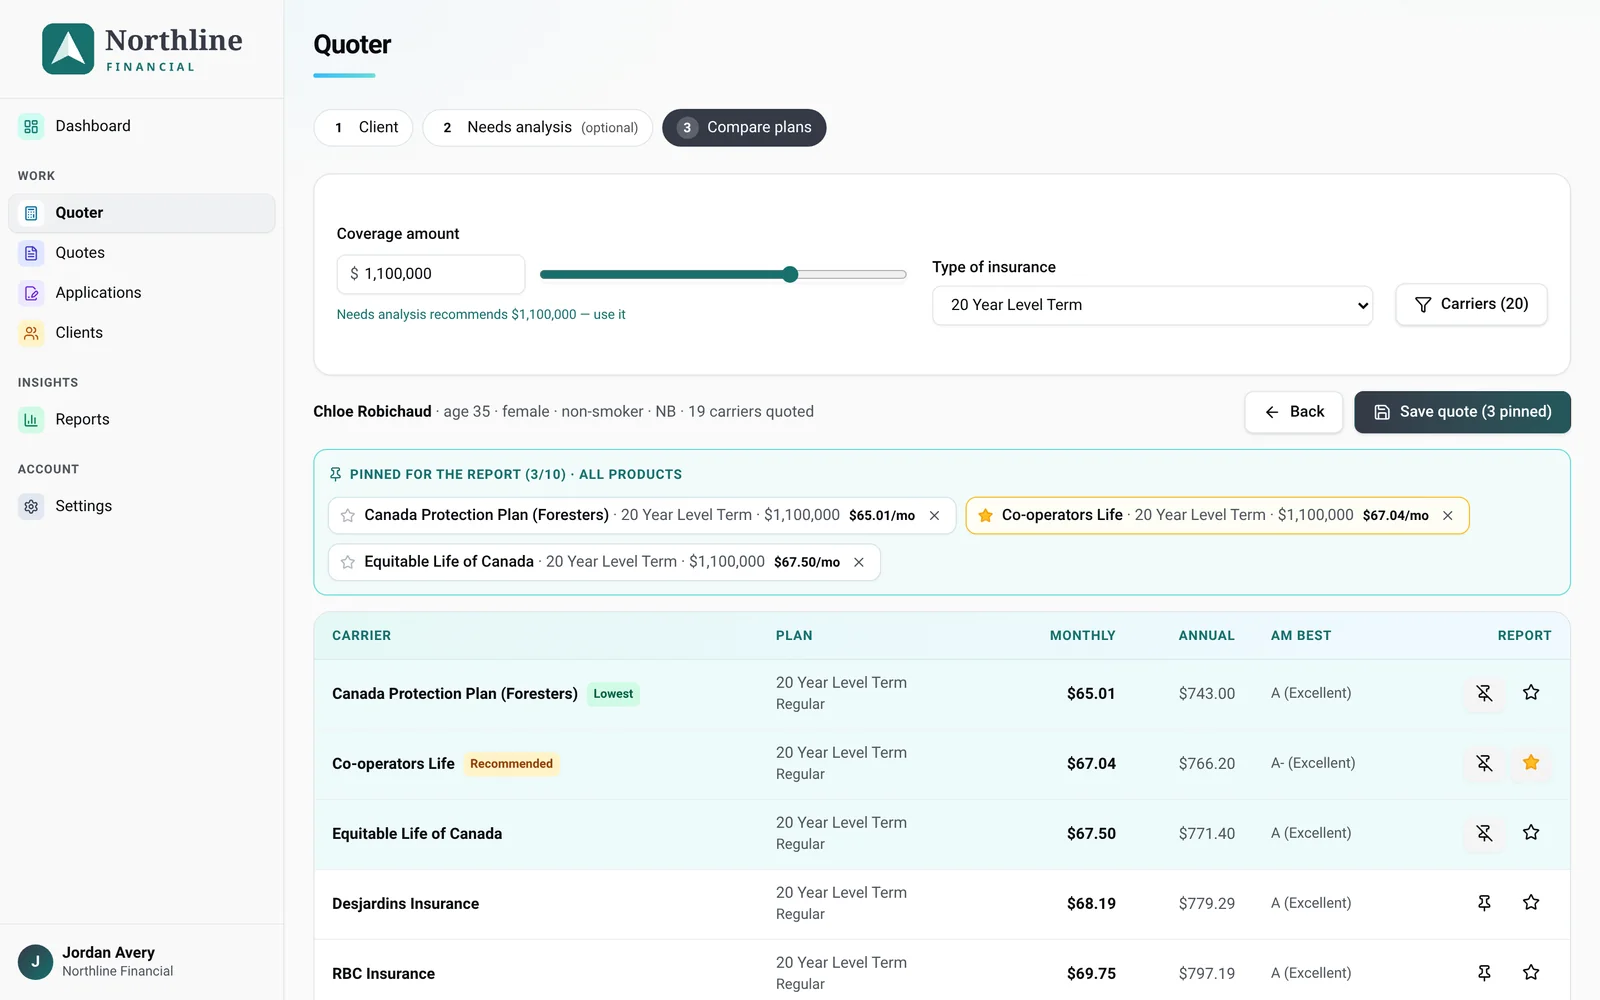Open the Carriers (20) filter
The image size is (1600, 1000).
[1471, 304]
